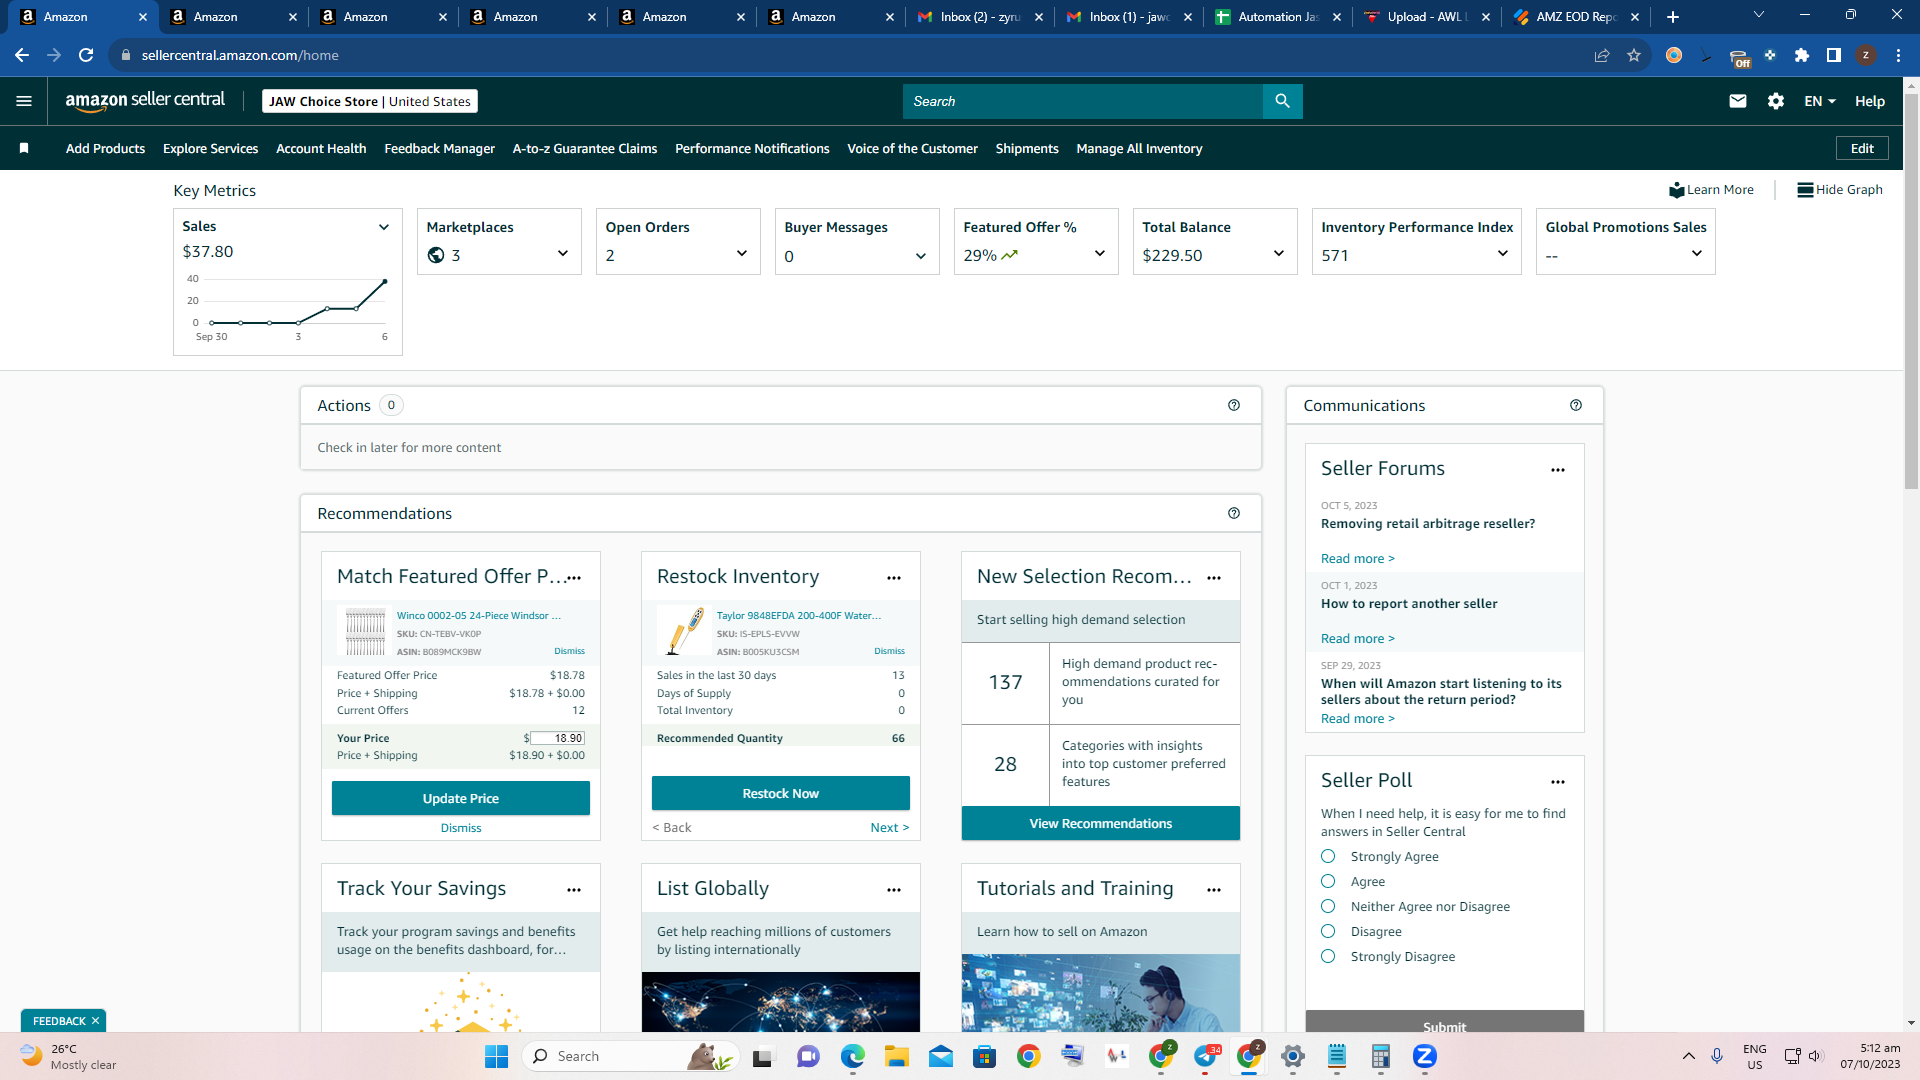Open List Globally card options menu
1920x1080 pixels.
894,890
